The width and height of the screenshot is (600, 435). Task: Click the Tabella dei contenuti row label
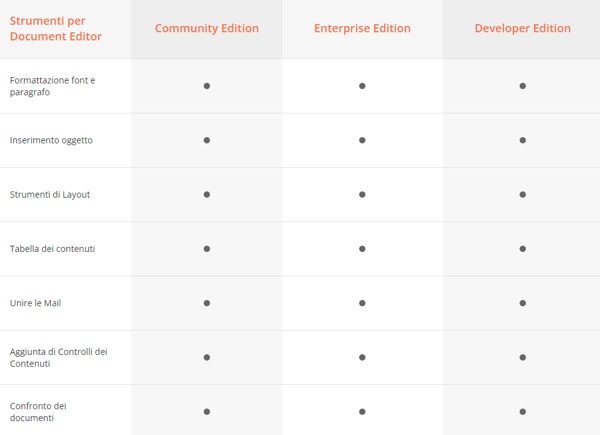52,248
